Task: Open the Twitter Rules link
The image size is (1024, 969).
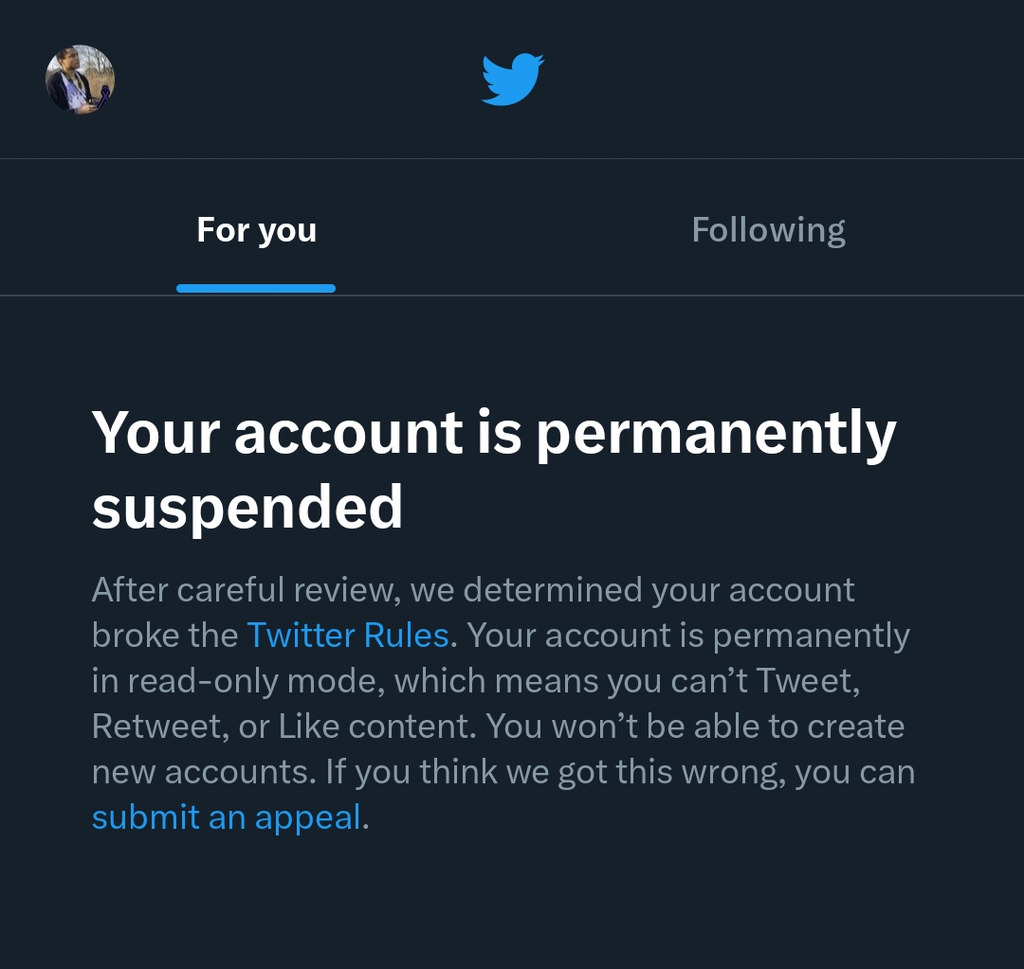Action: pyautogui.click(x=347, y=635)
